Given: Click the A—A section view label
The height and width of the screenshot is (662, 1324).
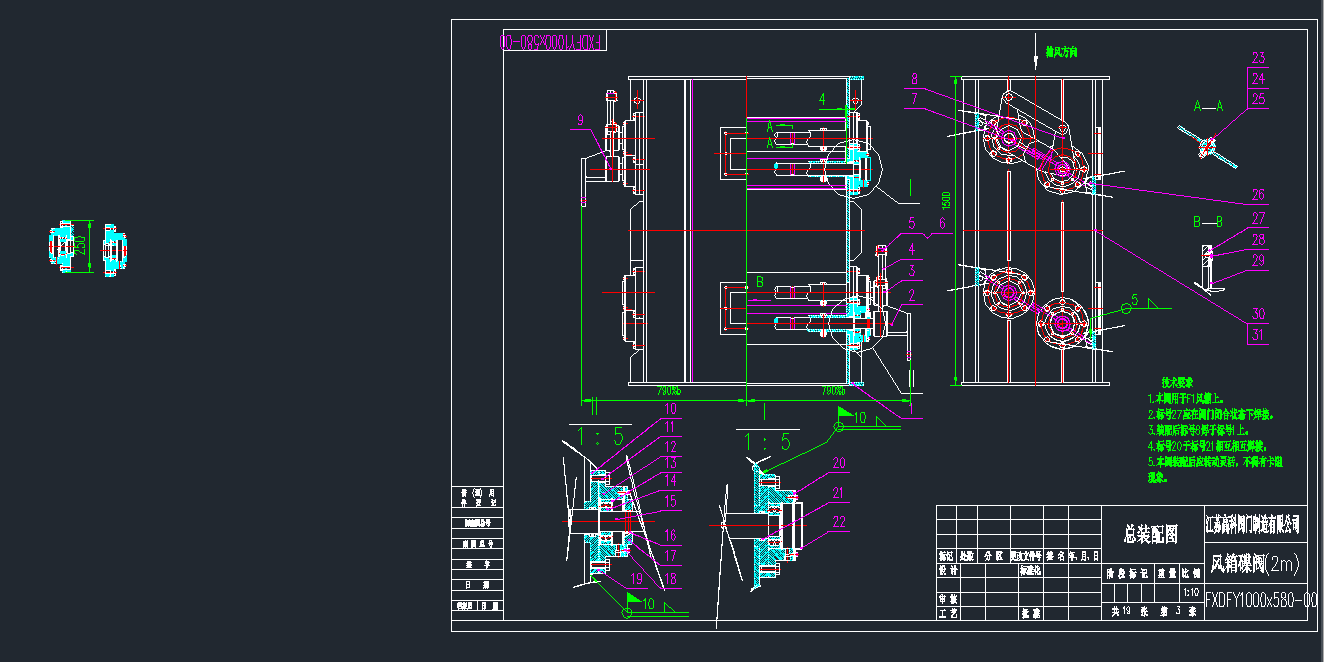Looking at the screenshot, I should [1209, 104].
